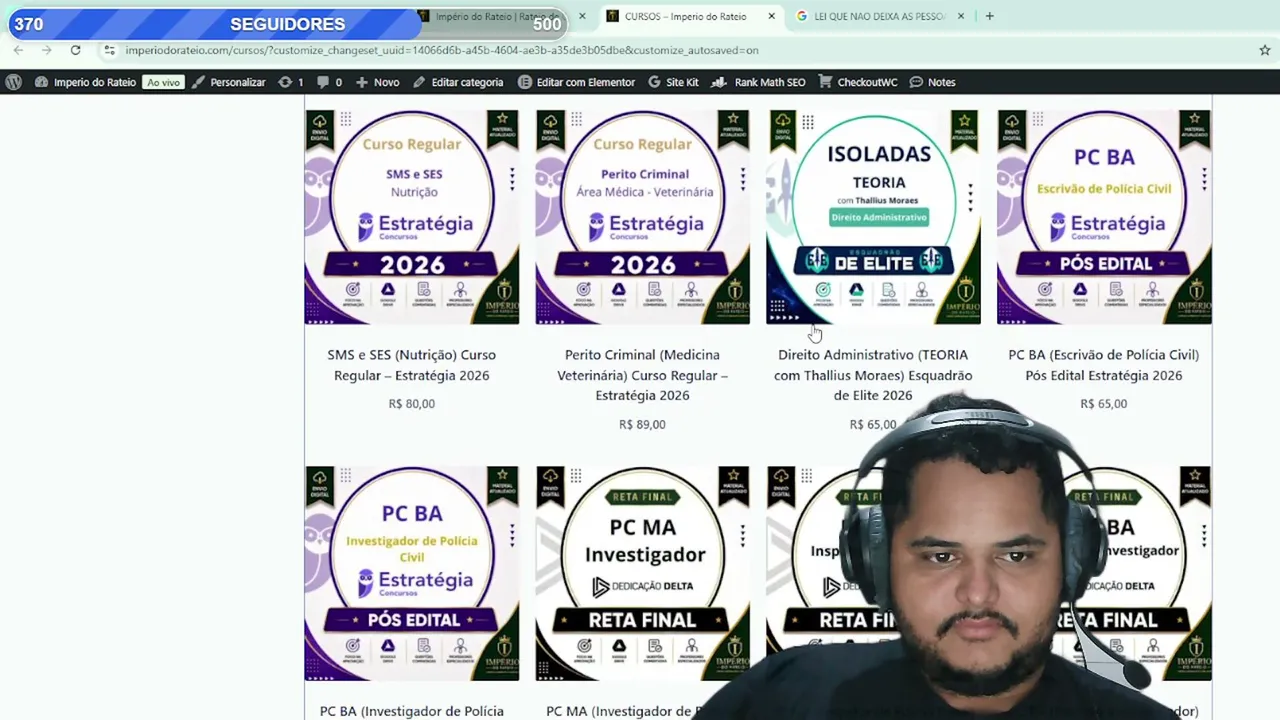
Task: Open Notes in the admin bar
Action: point(932,82)
